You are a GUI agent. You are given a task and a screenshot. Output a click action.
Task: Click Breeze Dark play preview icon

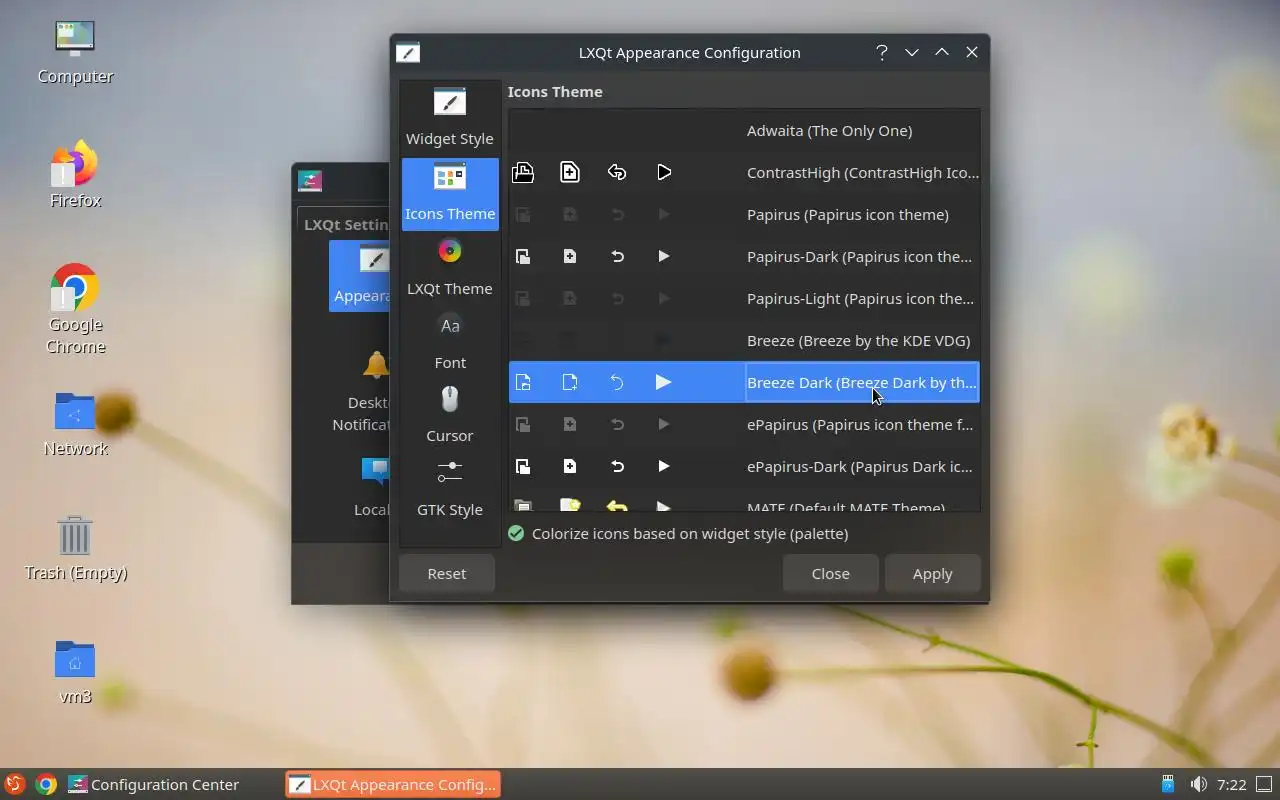(663, 382)
